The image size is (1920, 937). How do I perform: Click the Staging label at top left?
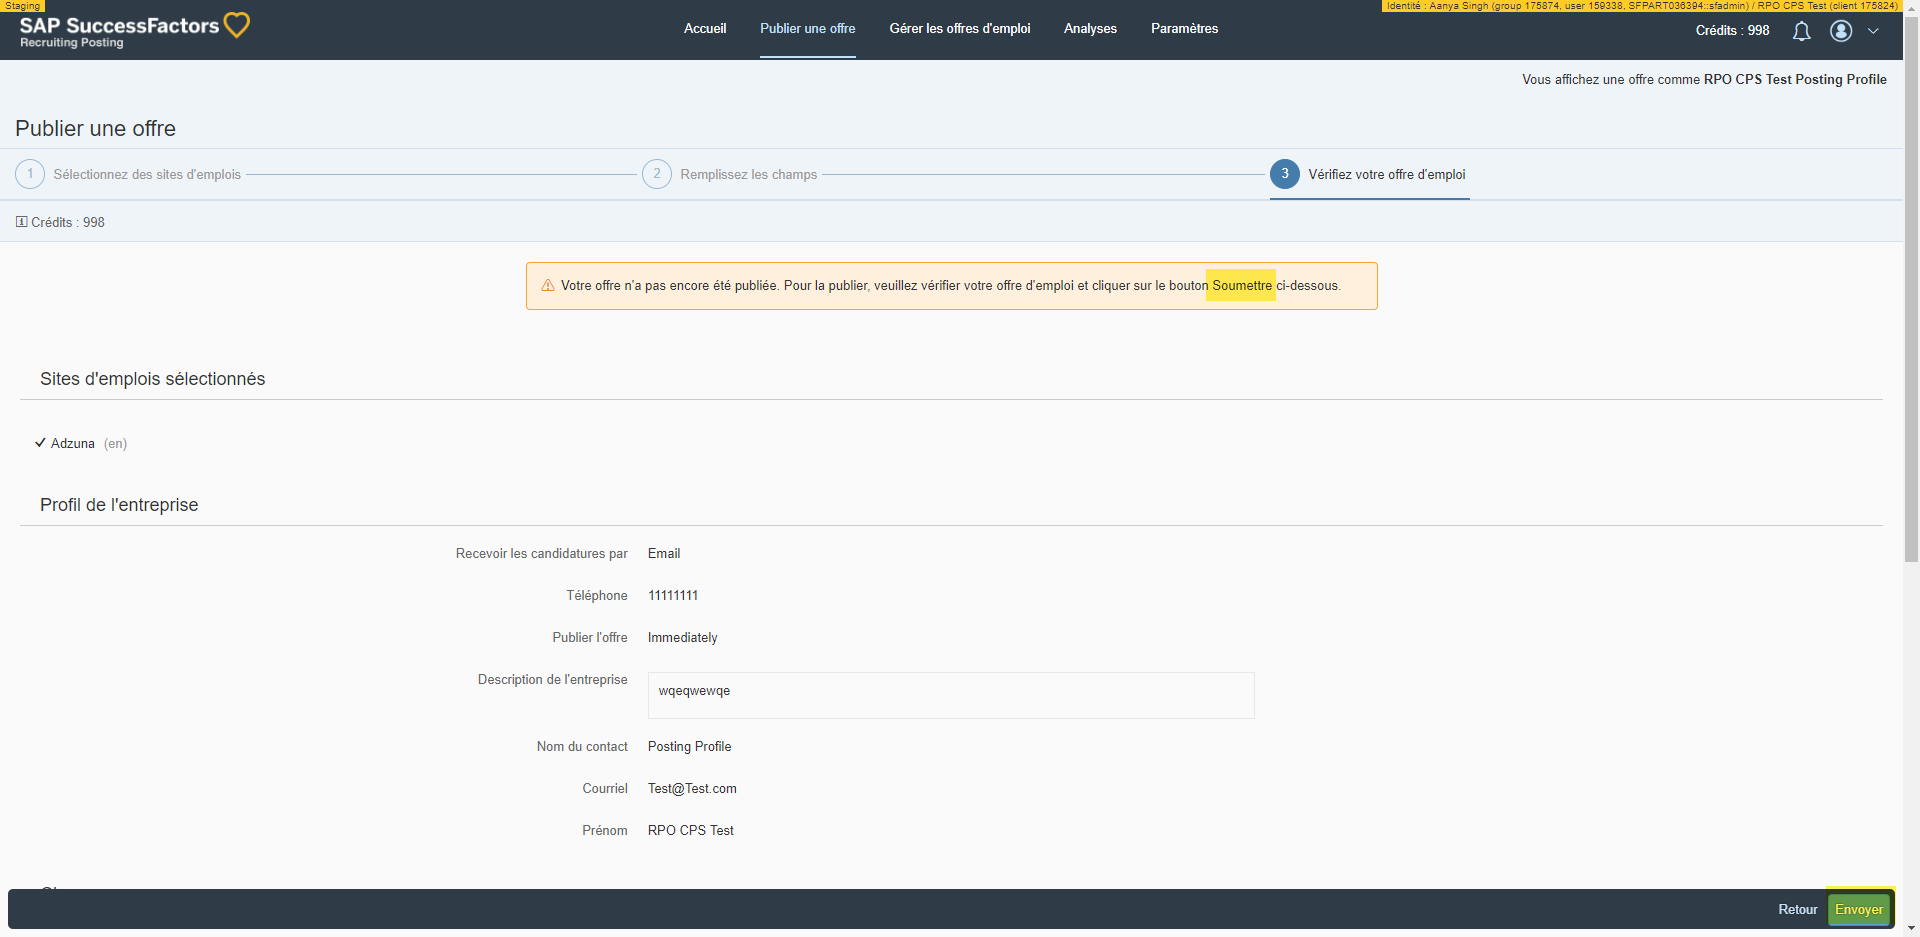tap(22, 6)
